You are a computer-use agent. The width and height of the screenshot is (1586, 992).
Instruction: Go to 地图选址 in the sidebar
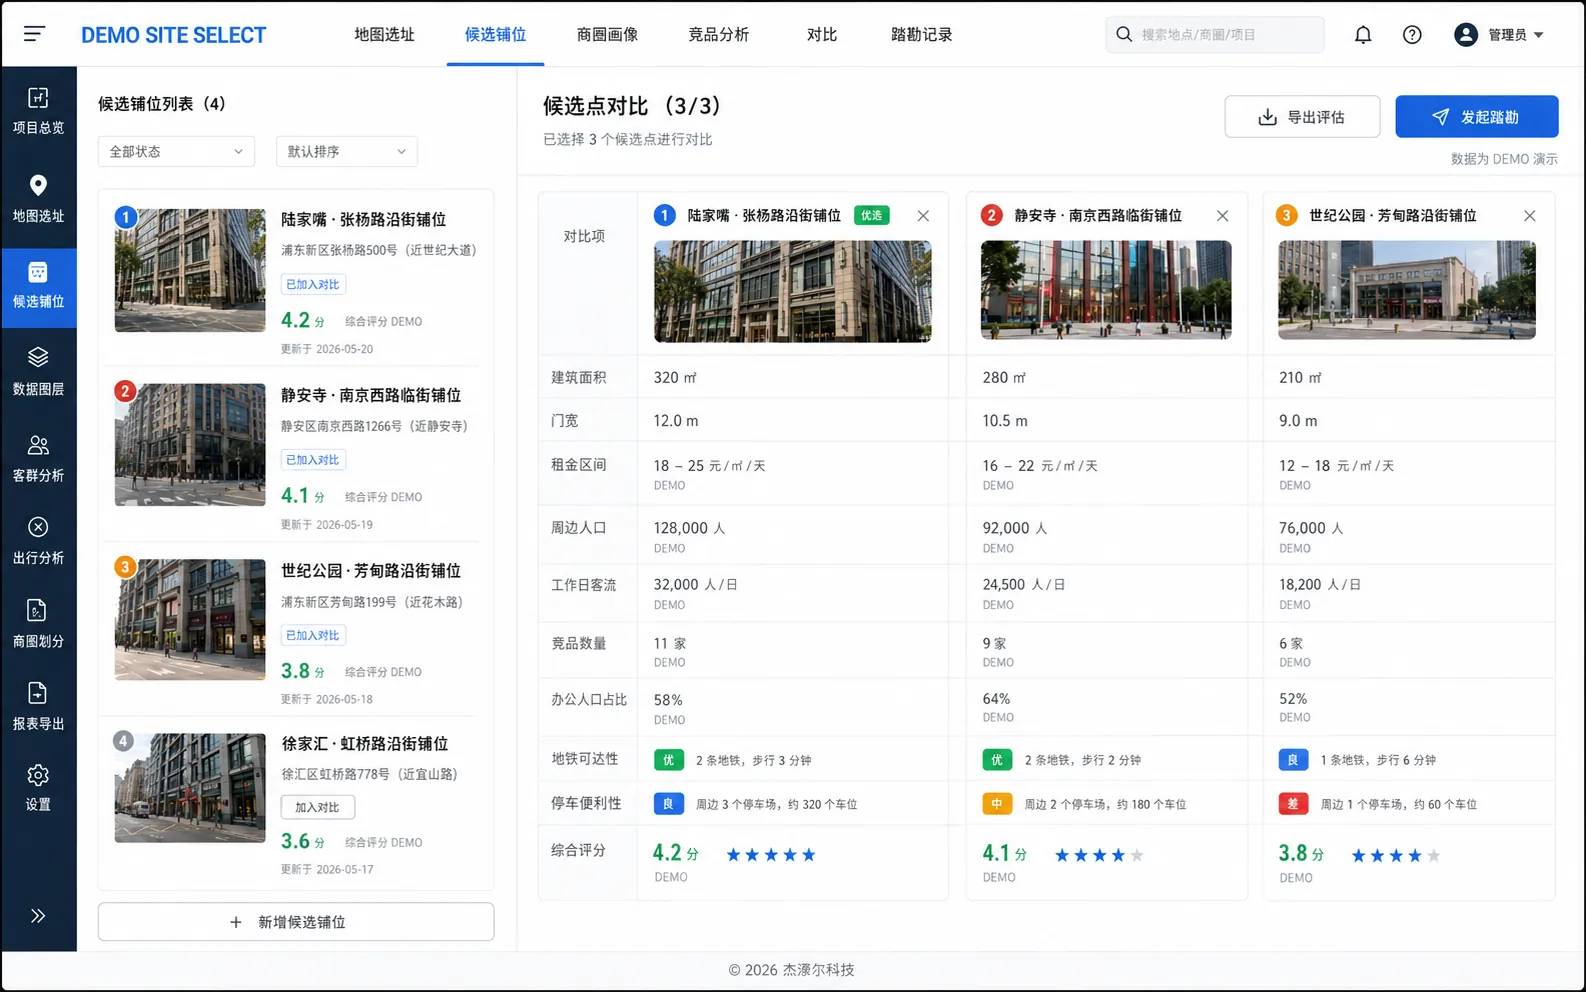38,199
